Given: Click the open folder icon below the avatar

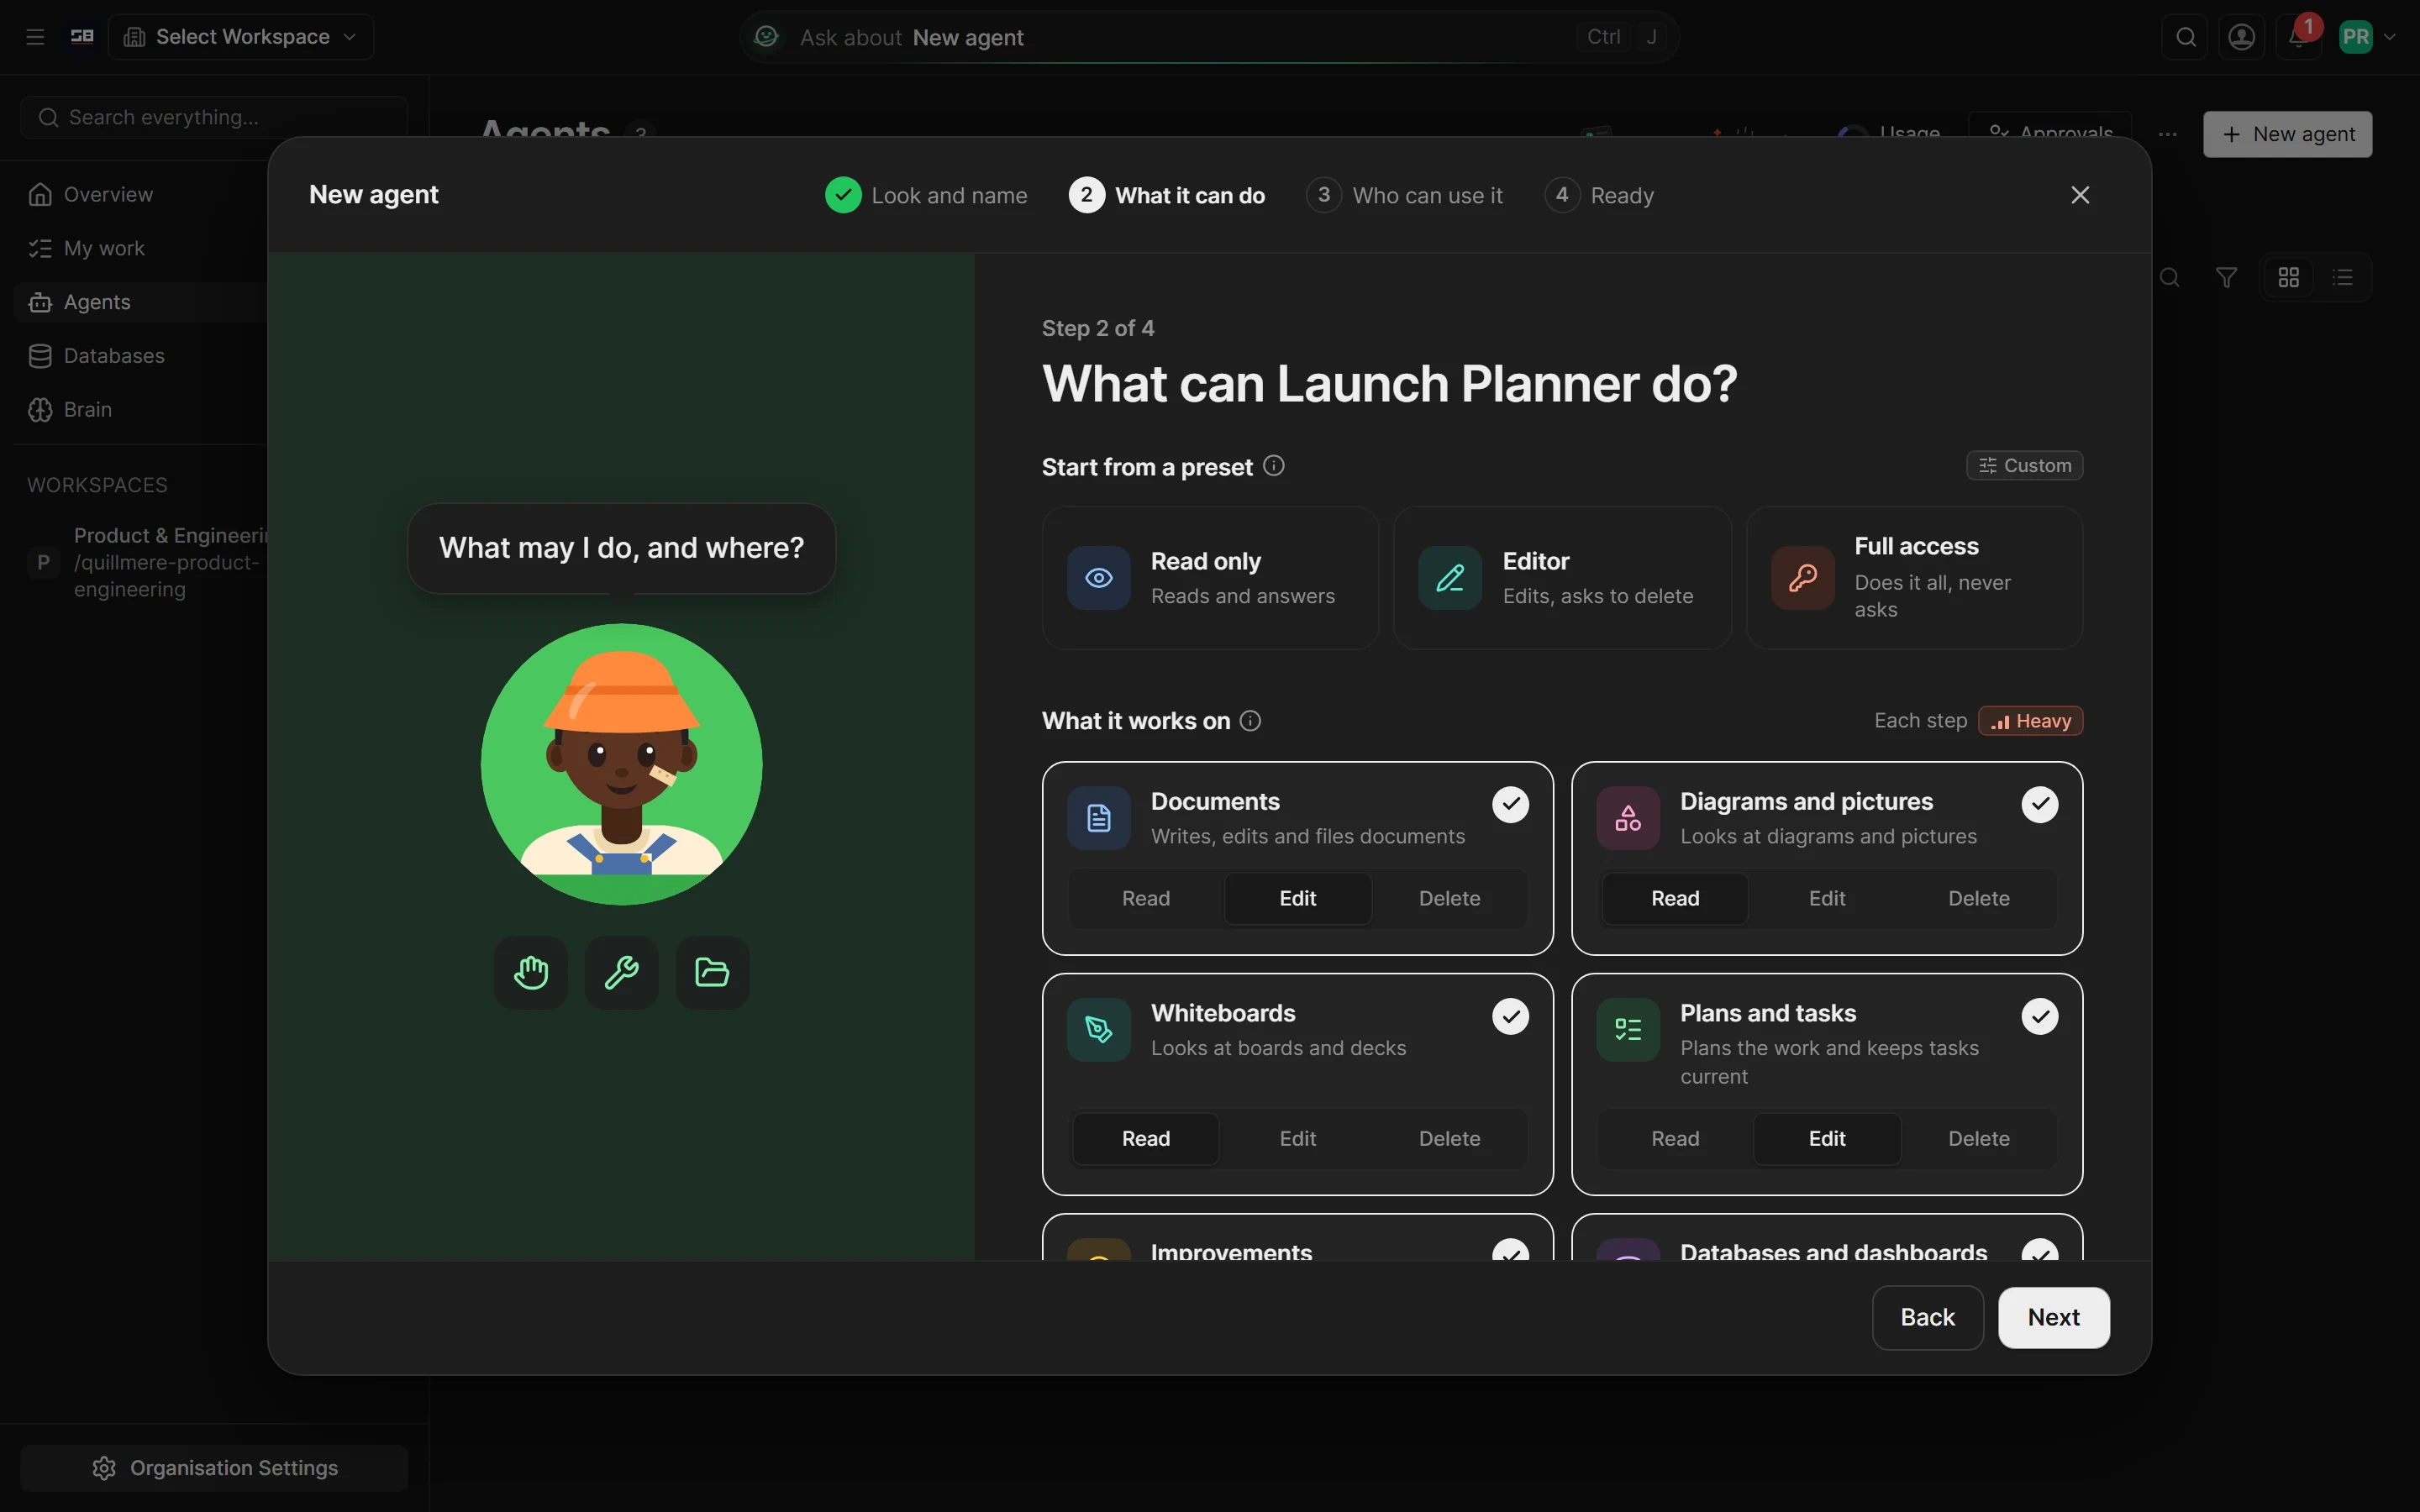Looking at the screenshot, I should click(x=712, y=972).
